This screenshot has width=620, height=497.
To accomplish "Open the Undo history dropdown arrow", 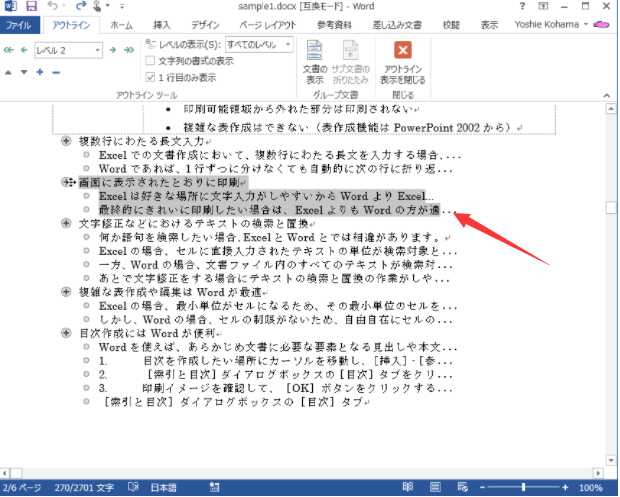I will (x=63, y=6).
